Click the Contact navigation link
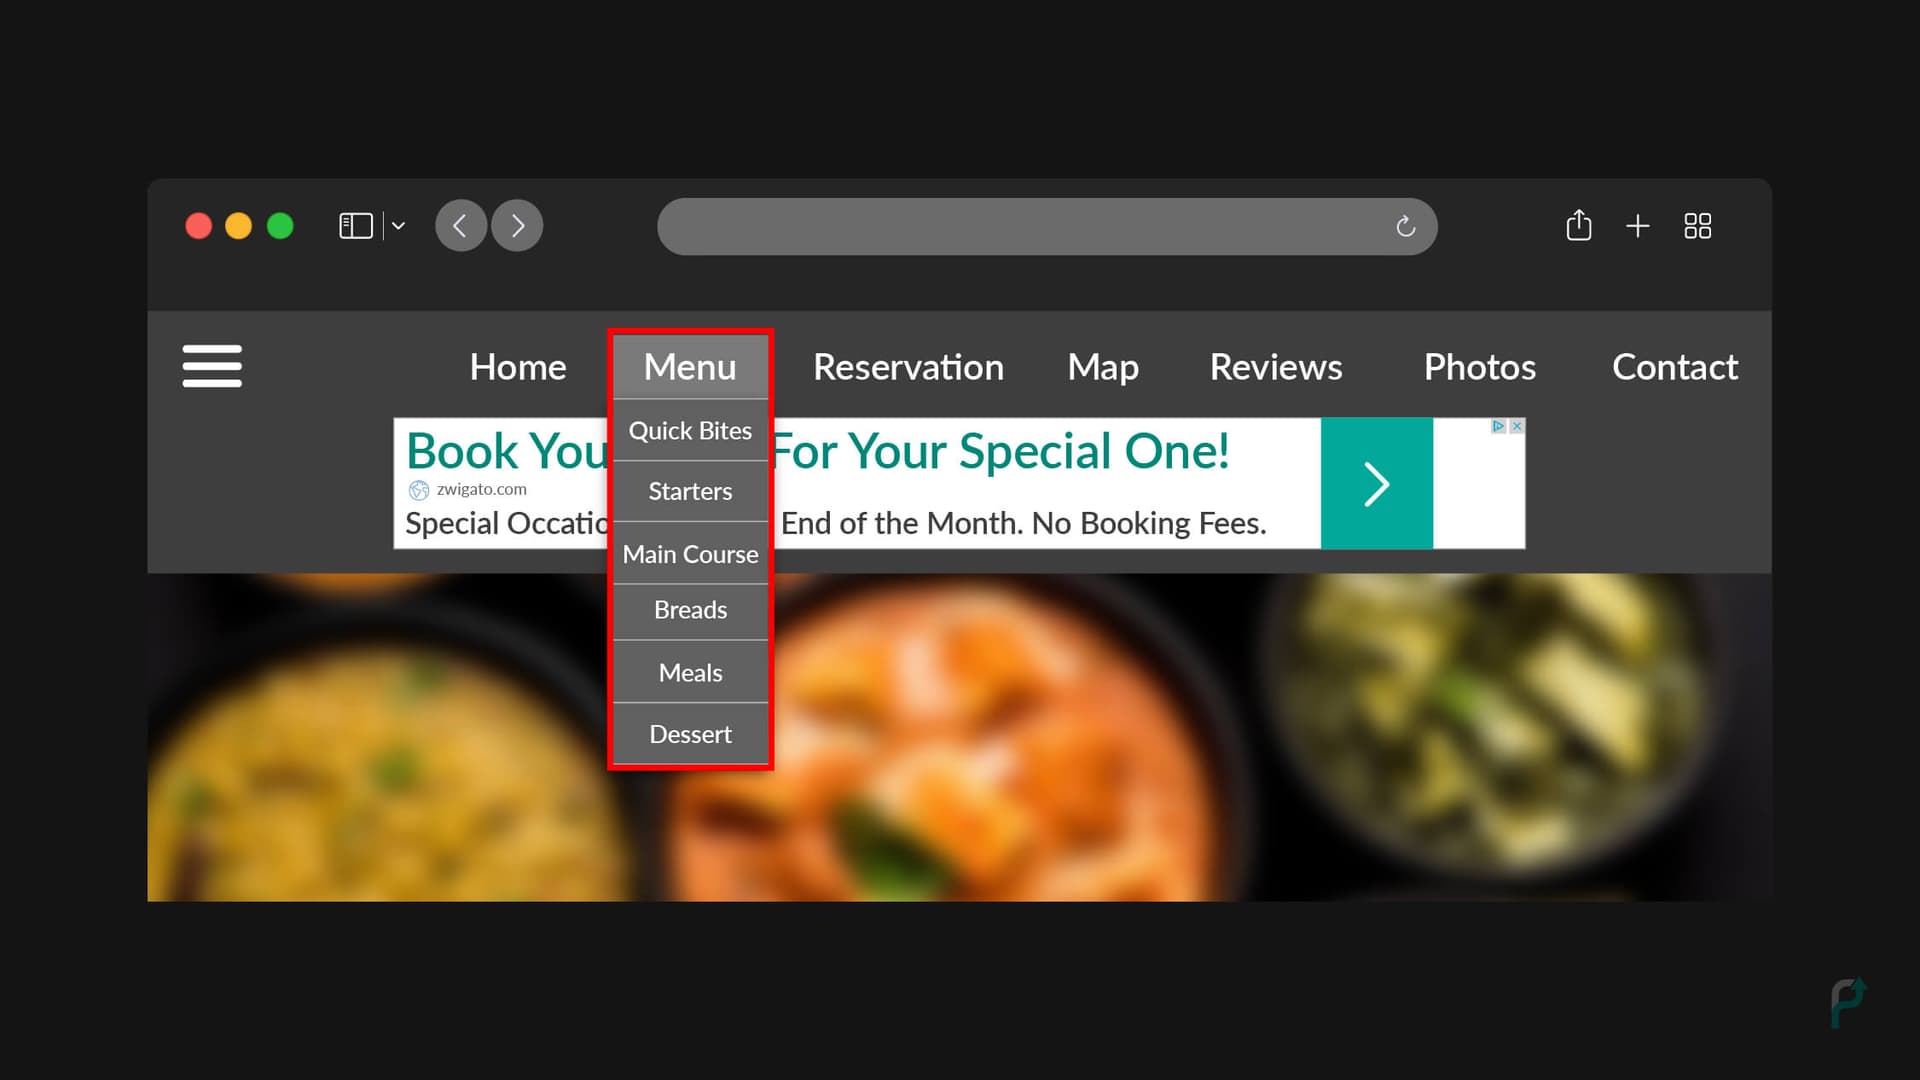 (x=1675, y=367)
